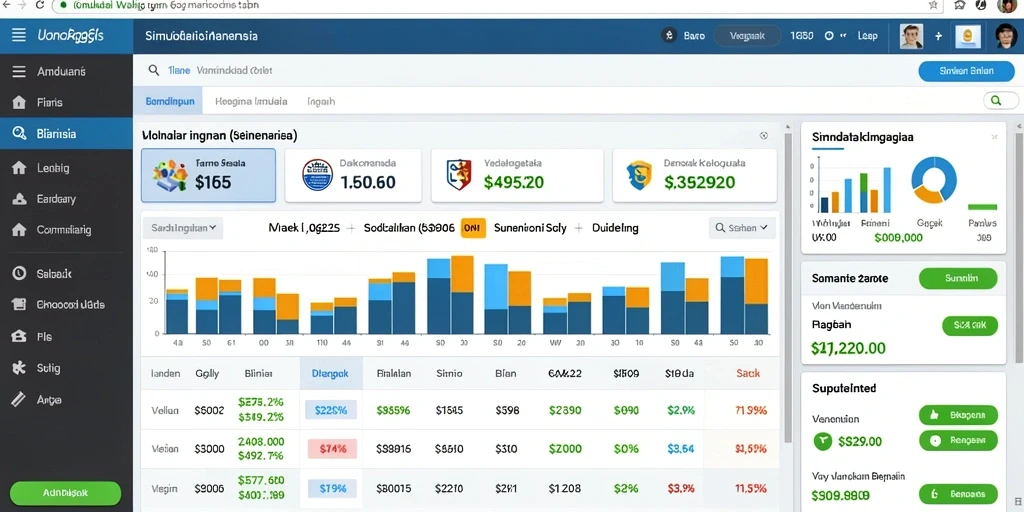The height and width of the screenshot is (512, 1024).
Task: Click the puzzle piece icon next to Solig
Action: coord(19,368)
